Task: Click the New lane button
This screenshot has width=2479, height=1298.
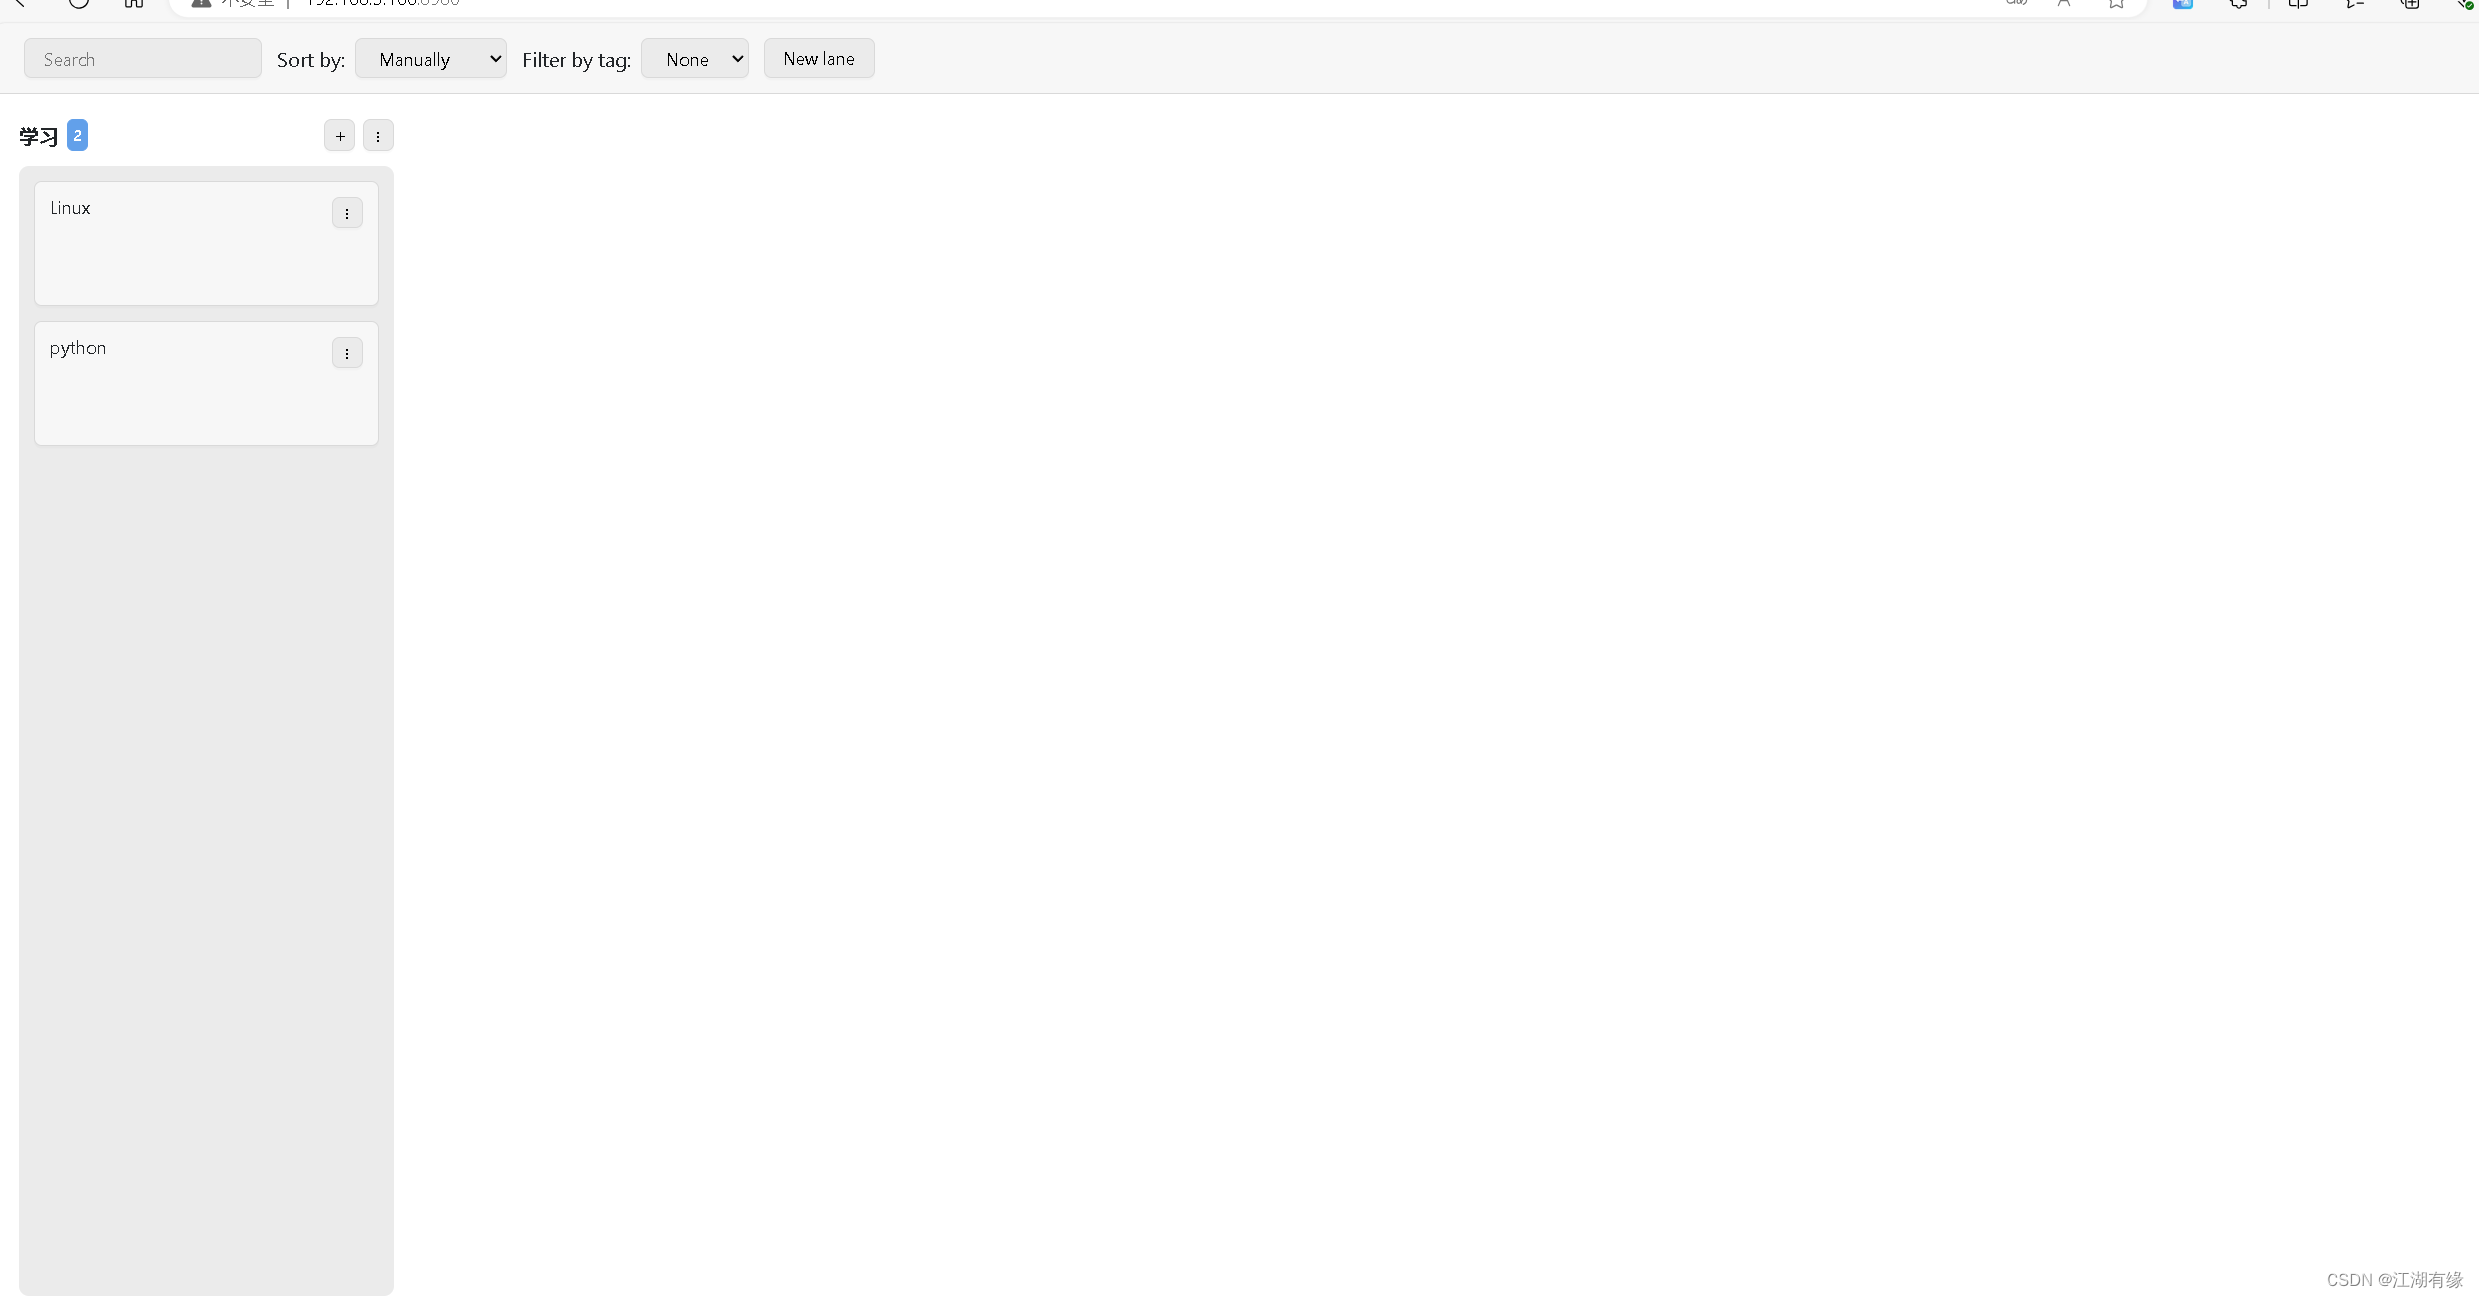Action: click(819, 59)
